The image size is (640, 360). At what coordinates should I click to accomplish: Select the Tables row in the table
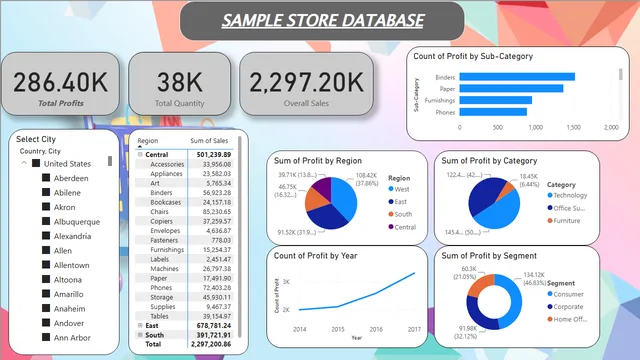coord(184,316)
